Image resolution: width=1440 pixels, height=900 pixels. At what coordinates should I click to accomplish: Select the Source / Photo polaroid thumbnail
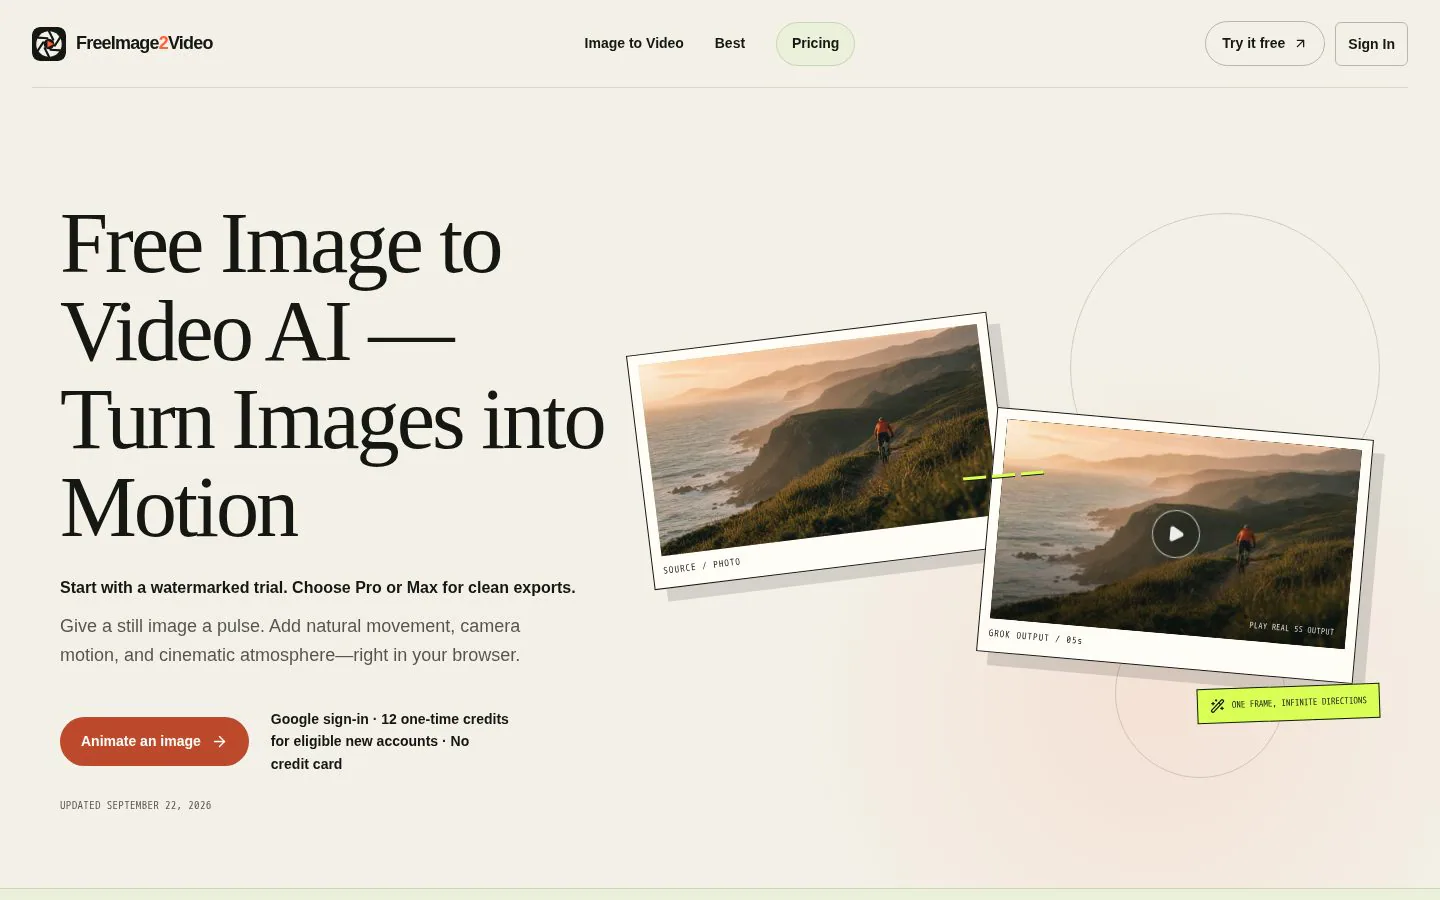[x=812, y=451]
